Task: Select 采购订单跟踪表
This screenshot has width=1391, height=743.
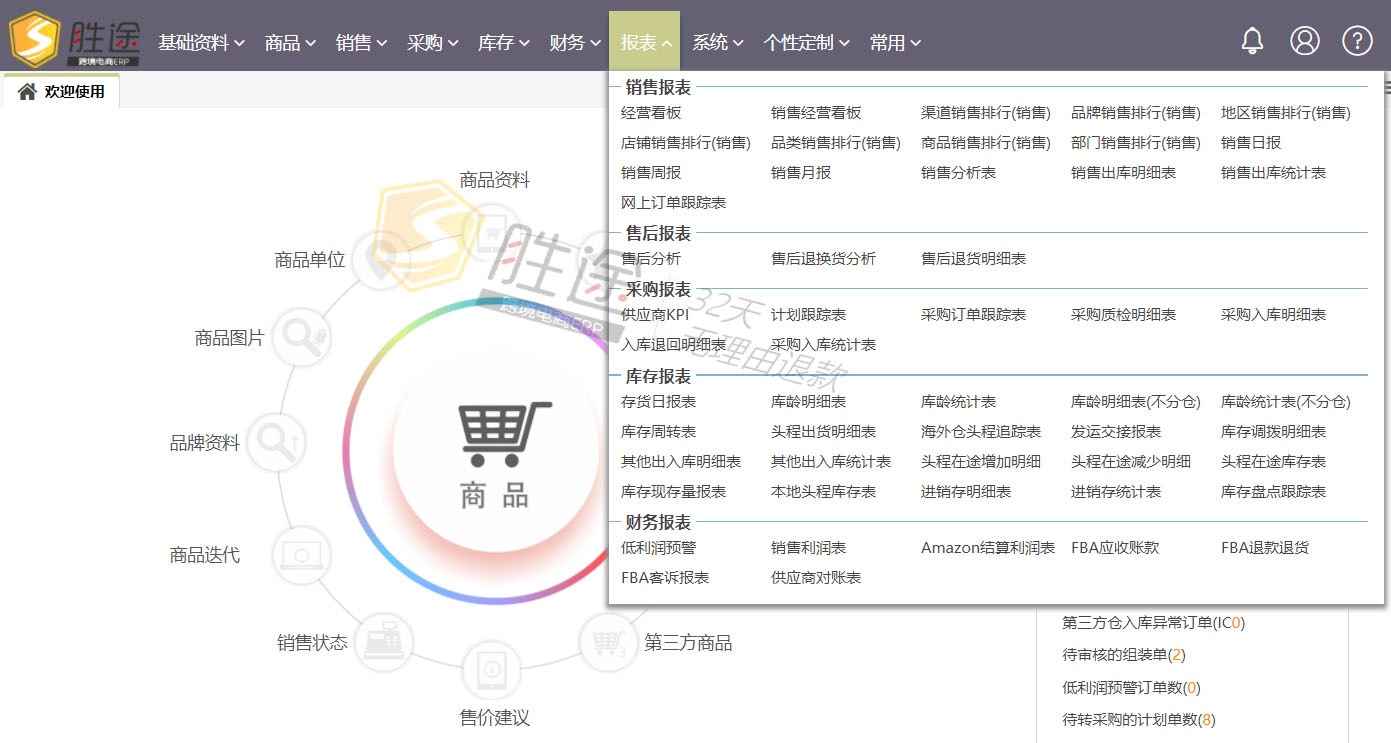Action: click(x=973, y=315)
